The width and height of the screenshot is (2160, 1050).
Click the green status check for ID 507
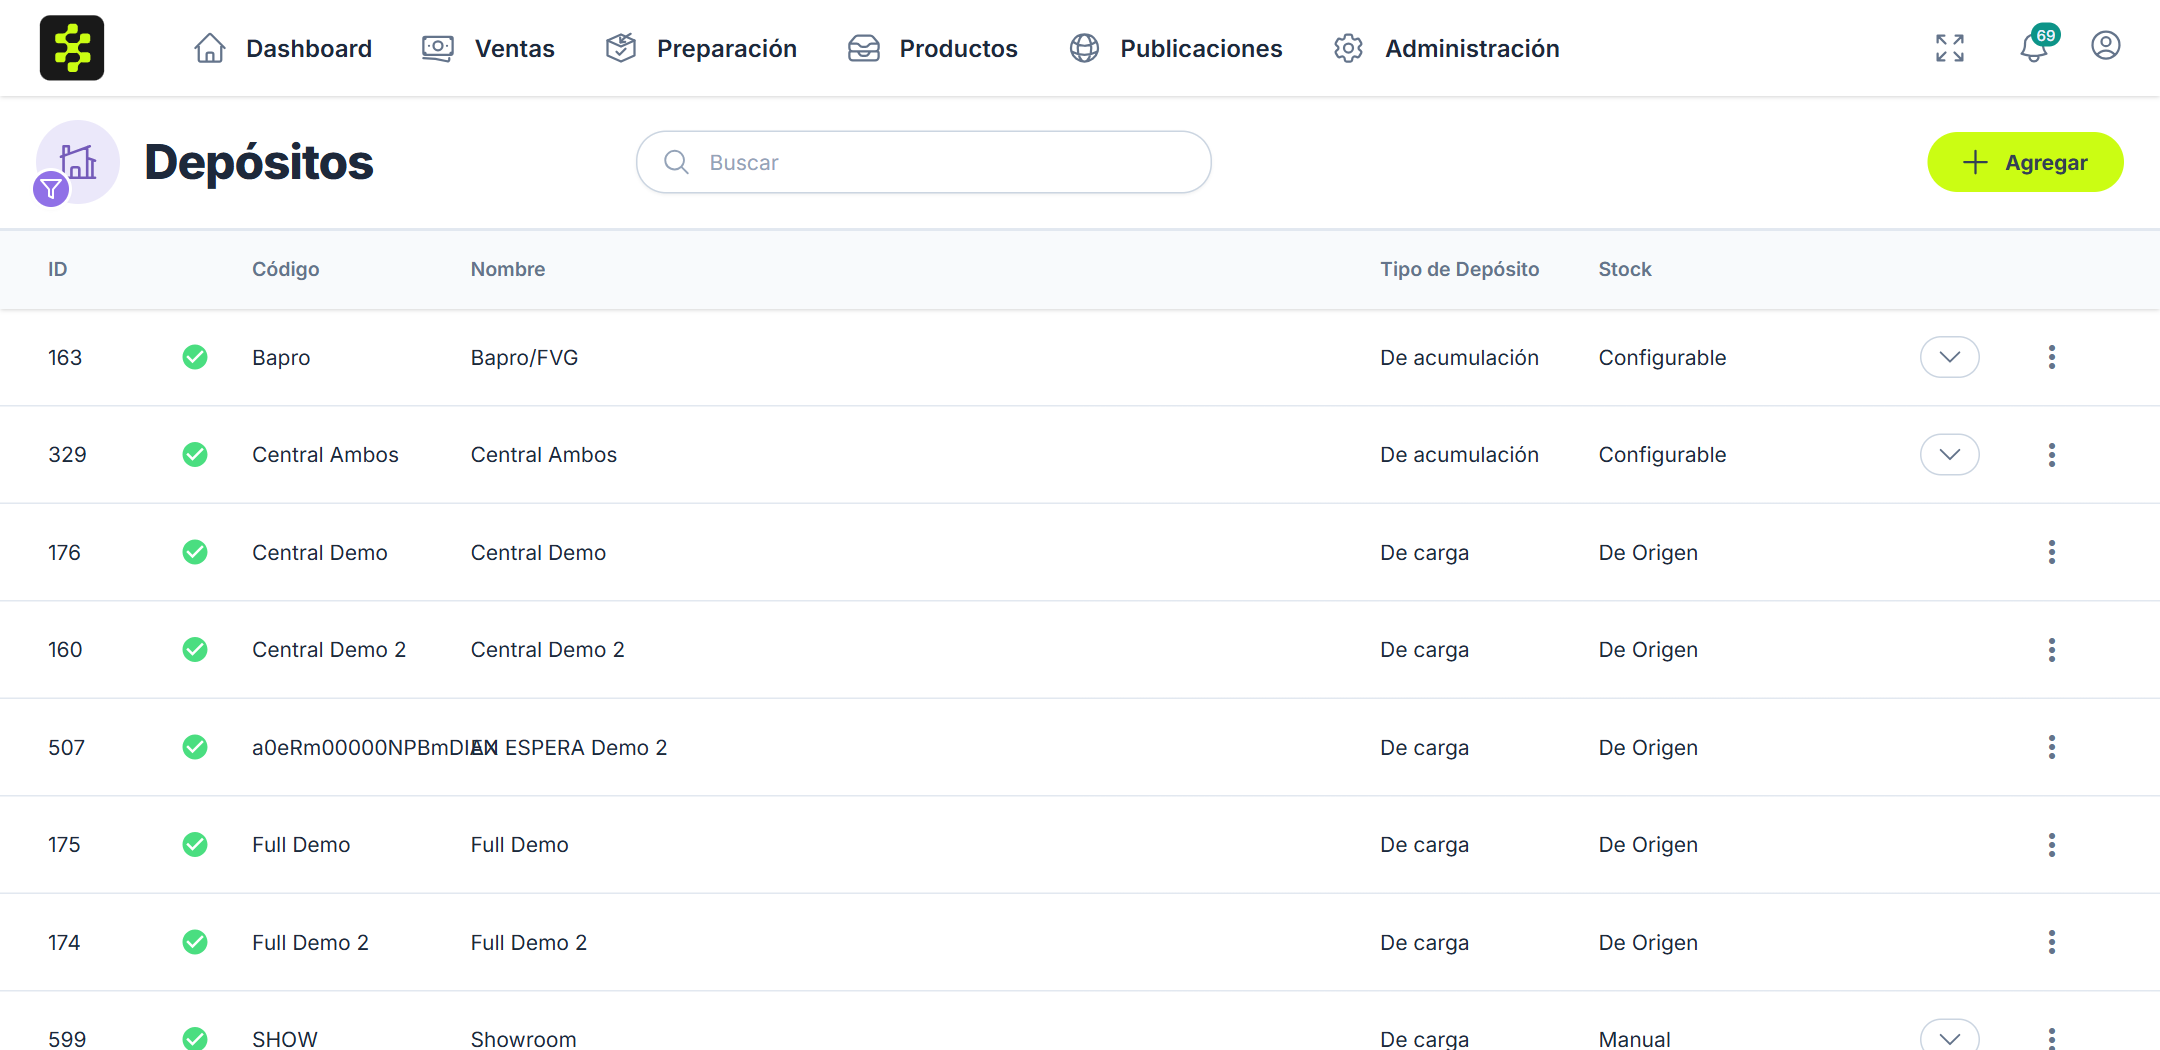pyautogui.click(x=195, y=747)
